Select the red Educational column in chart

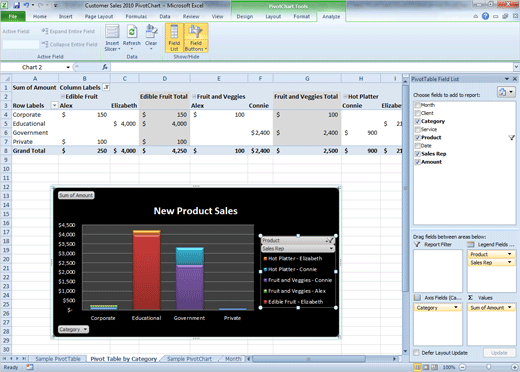coord(146,273)
